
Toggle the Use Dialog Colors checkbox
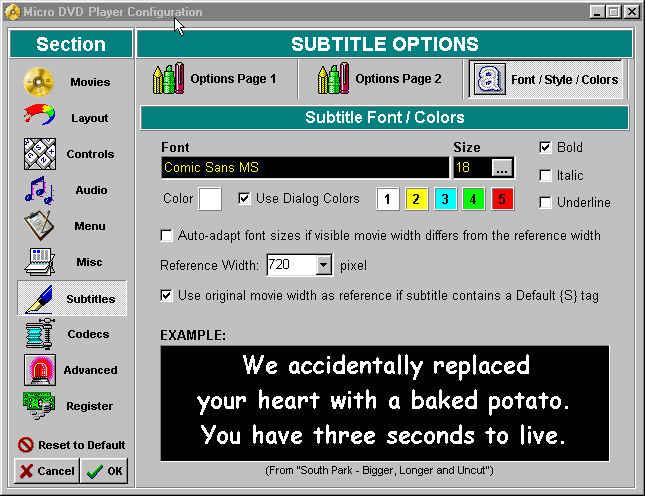[x=244, y=198]
